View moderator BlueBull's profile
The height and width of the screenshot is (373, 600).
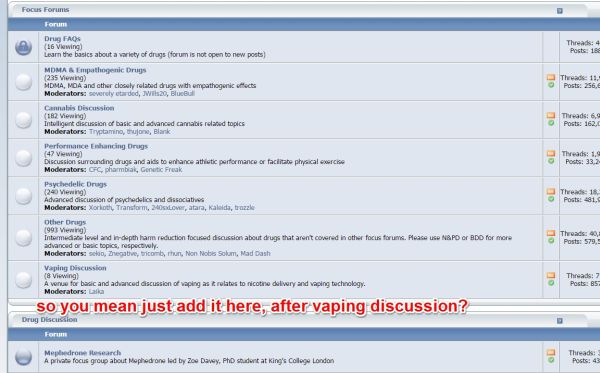click(183, 94)
